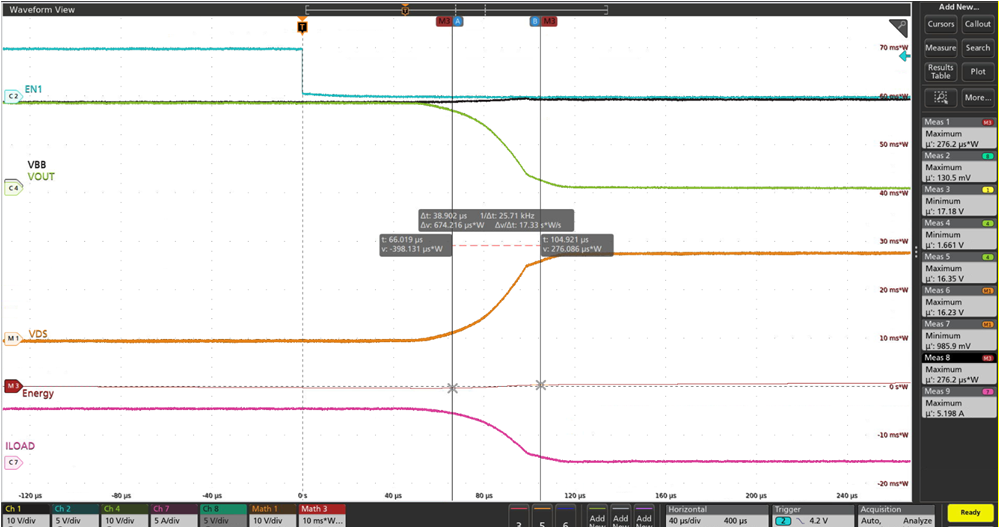The width and height of the screenshot is (1000, 529).
Task: Click the Cursors button
Action: (x=940, y=24)
